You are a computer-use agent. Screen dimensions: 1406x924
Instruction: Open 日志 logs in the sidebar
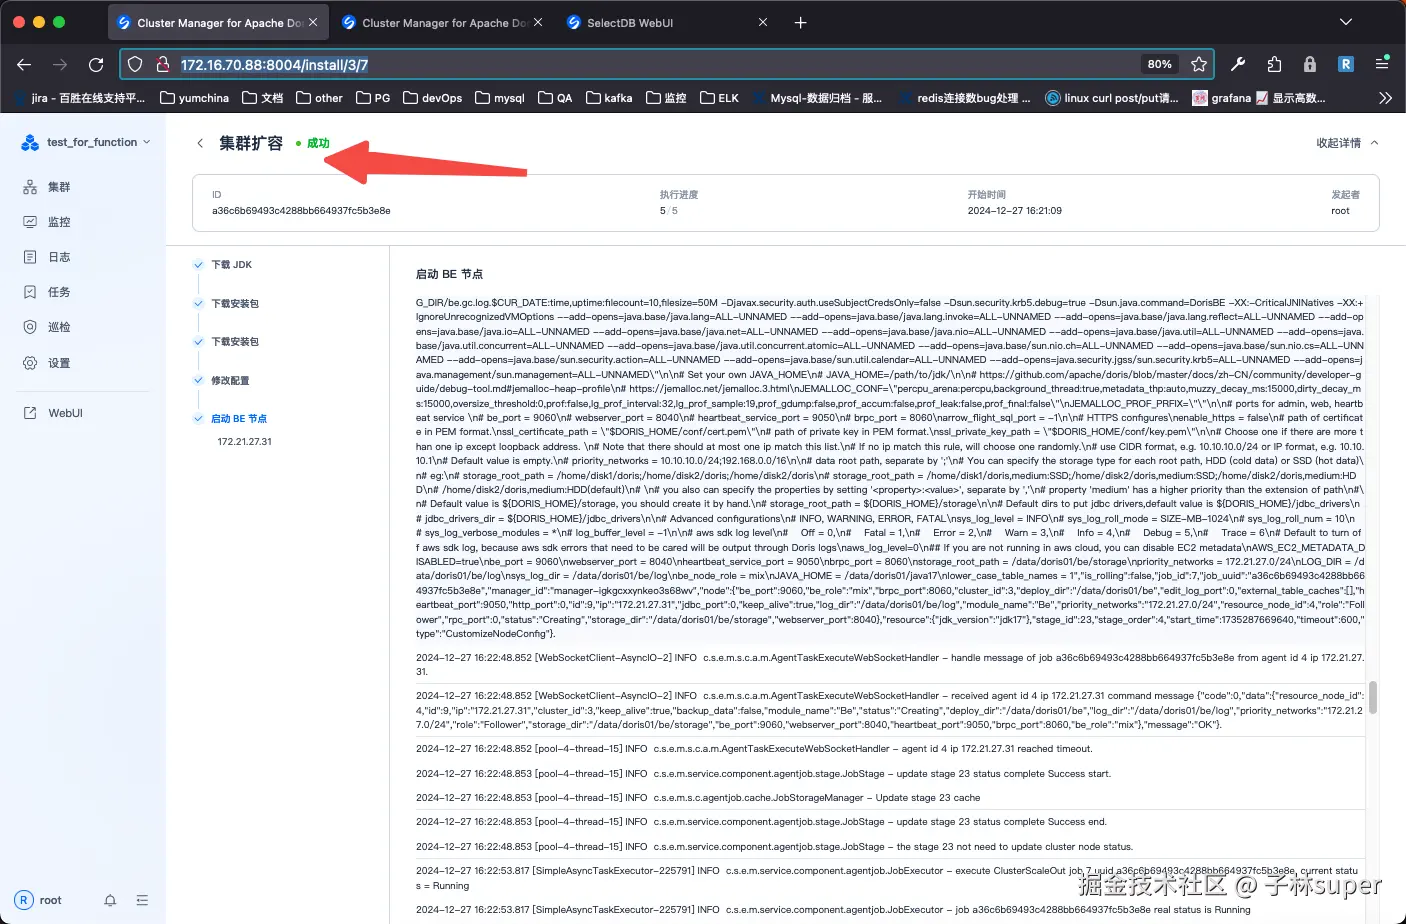click(59, 257)
